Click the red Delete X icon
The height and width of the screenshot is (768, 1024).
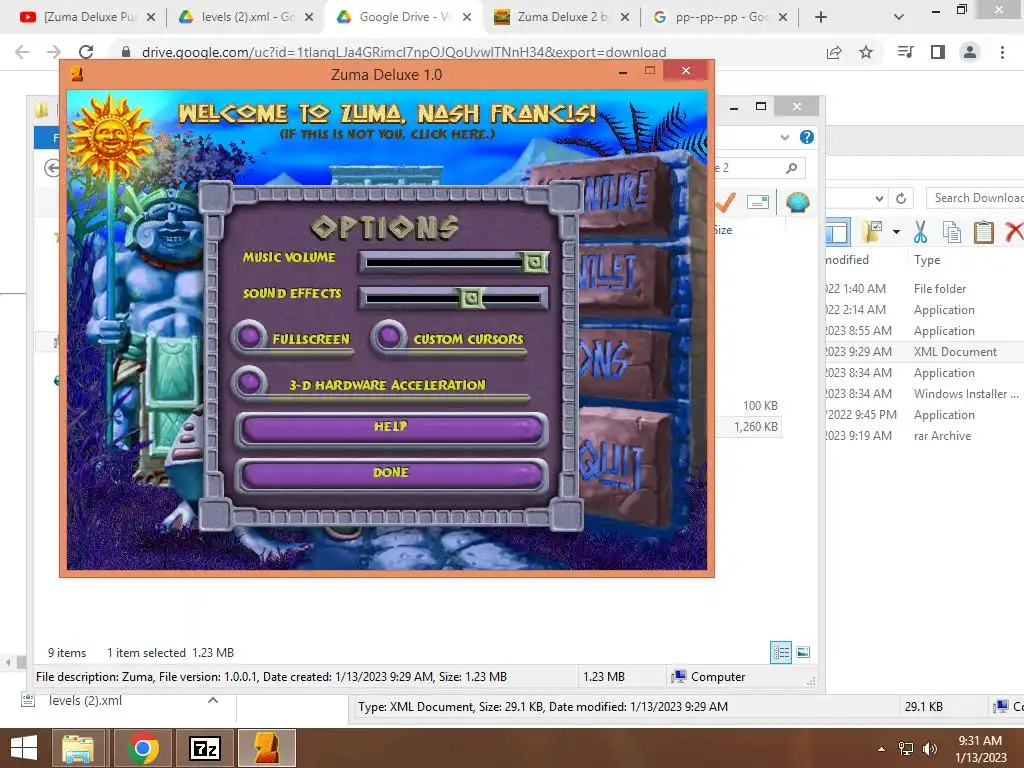click(1014, 232)
